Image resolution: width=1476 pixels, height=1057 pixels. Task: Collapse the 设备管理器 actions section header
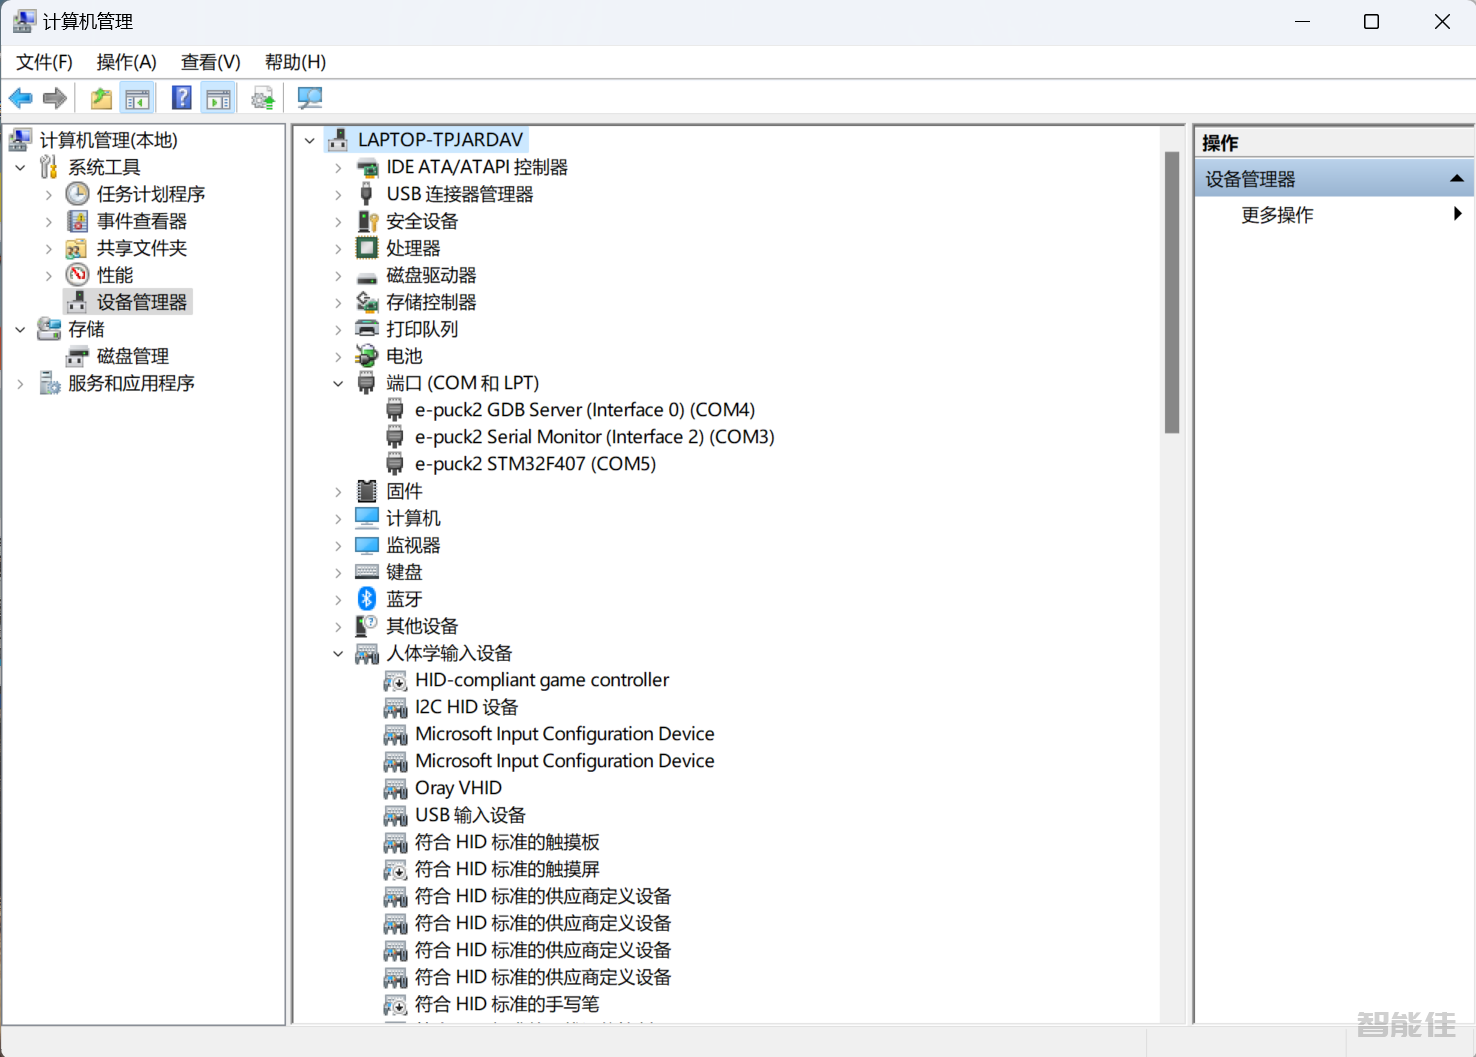(1456, 179)
